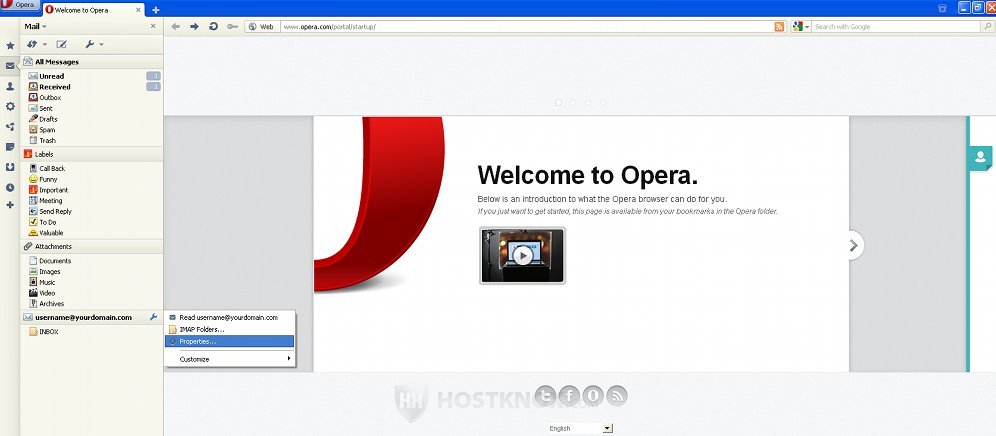Open the Downloads panel icon
The width and height of the screenshot is (996, 436).
pyautogui.click(x=10, y=167)
